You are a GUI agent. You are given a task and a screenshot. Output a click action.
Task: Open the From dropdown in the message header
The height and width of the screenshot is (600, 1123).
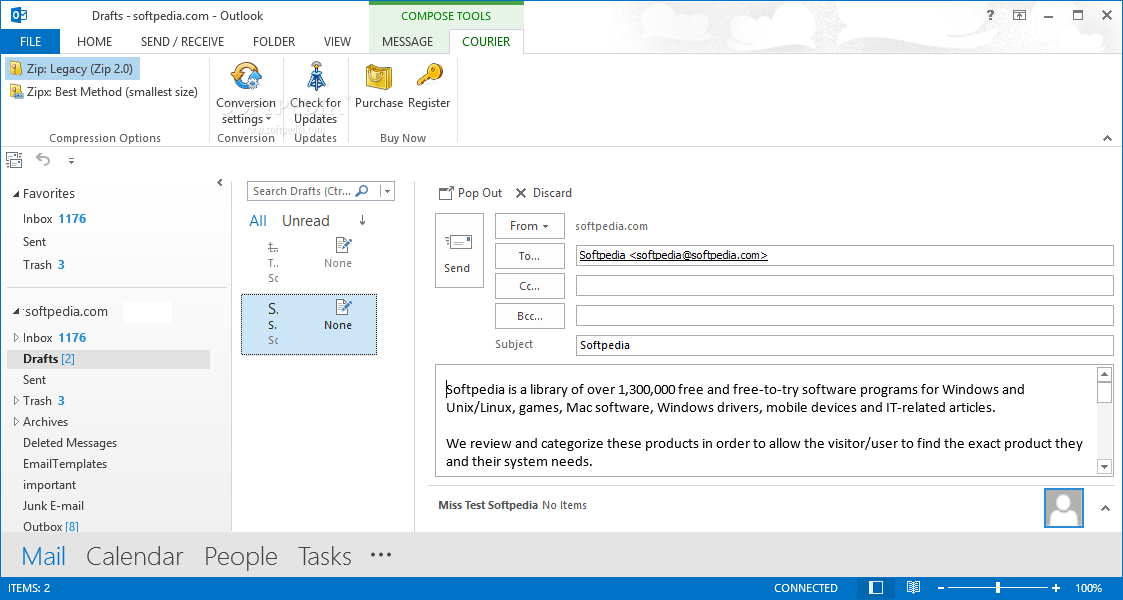529,226
